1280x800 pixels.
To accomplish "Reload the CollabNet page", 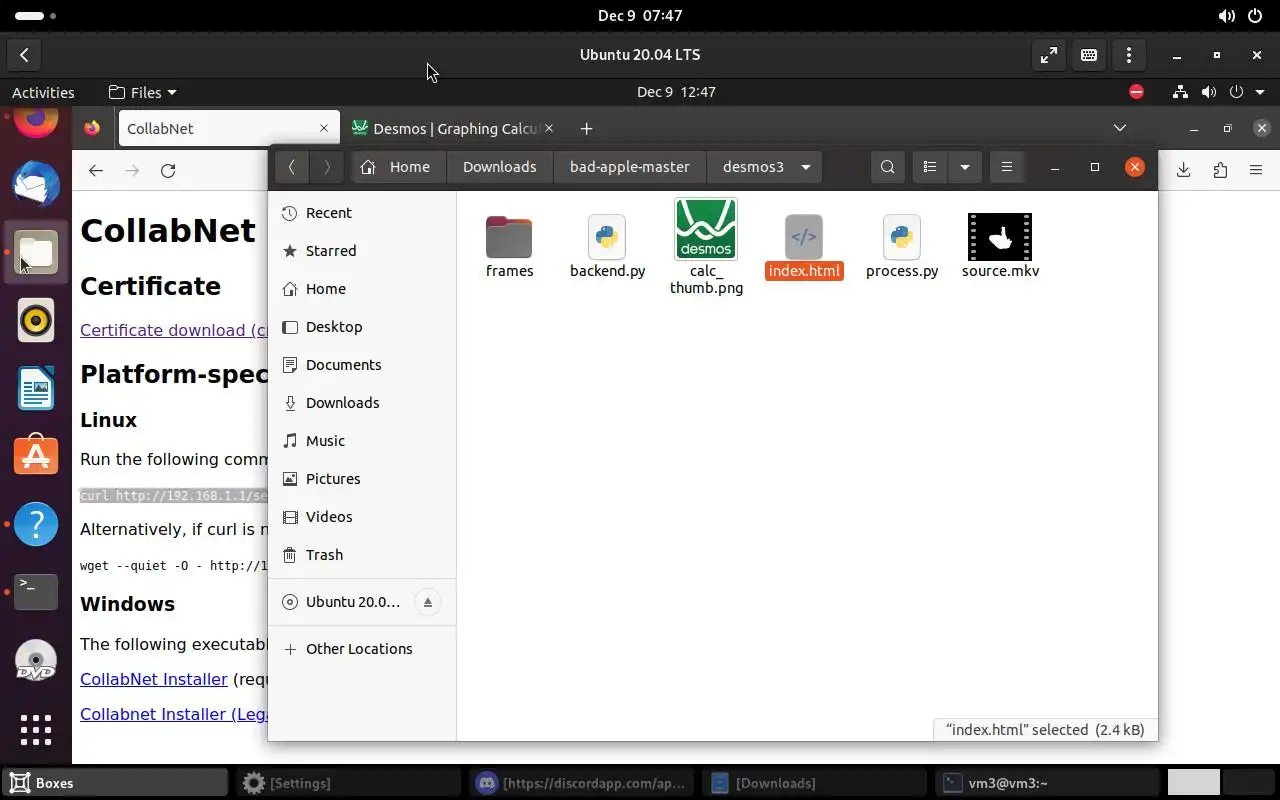I will (168, 171).
